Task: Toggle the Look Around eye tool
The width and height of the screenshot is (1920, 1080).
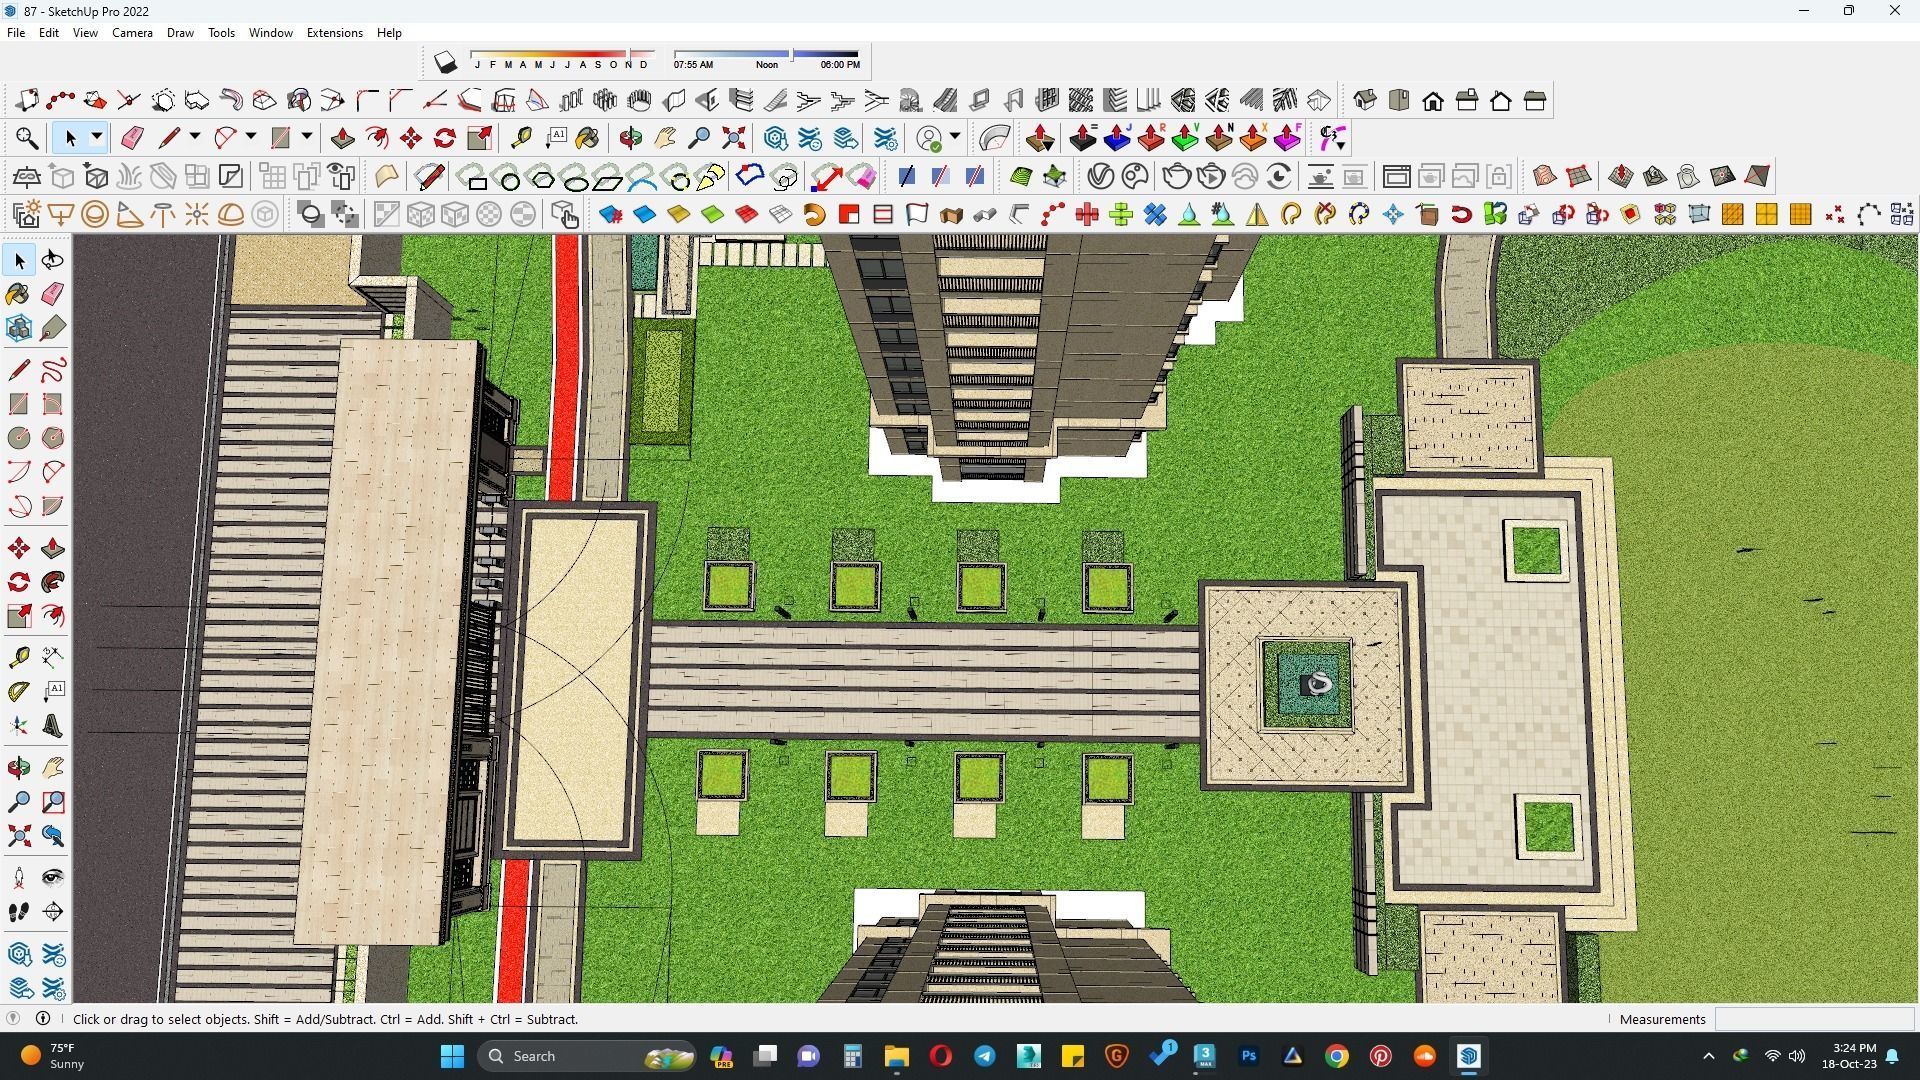Action: [x=53, y=877]
